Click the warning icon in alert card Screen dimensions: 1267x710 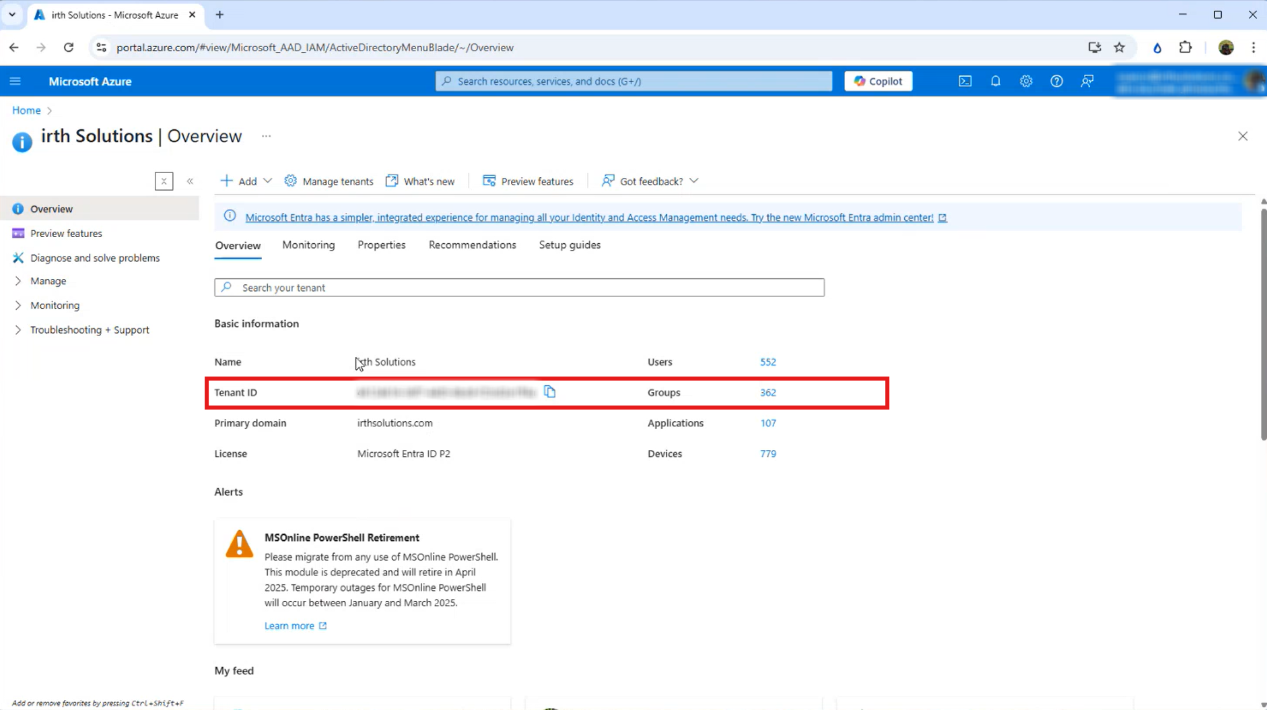pyautogui.click(x=239, y=544)
